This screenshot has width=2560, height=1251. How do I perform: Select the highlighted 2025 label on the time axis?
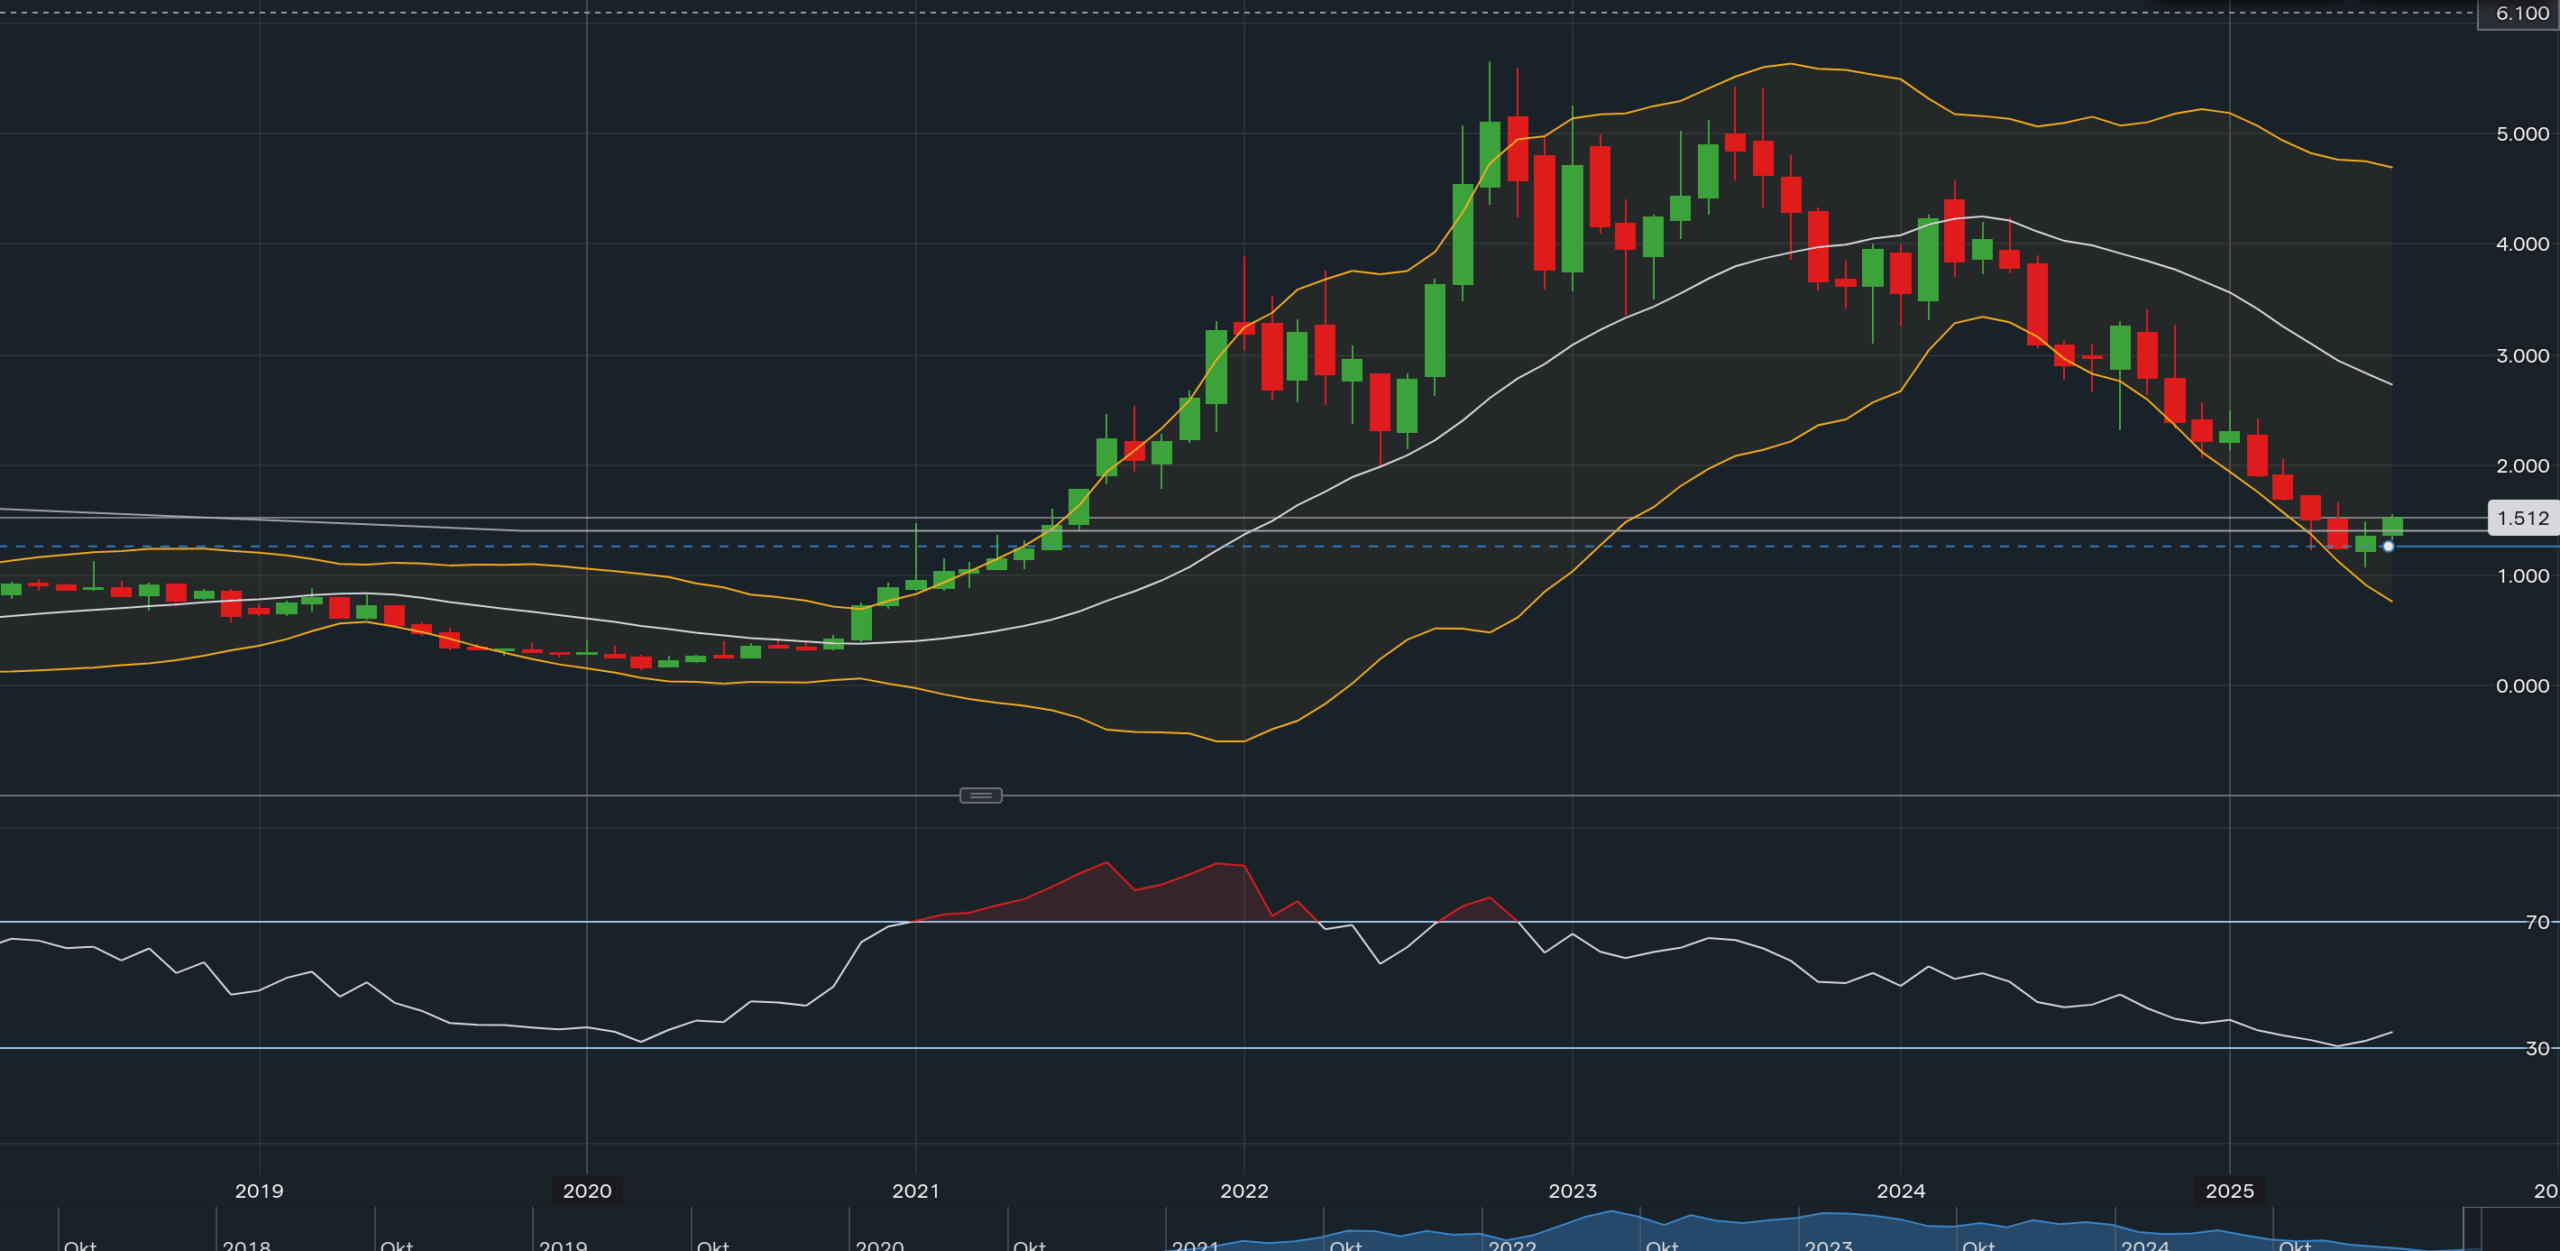click(x=2229, y=1190)
